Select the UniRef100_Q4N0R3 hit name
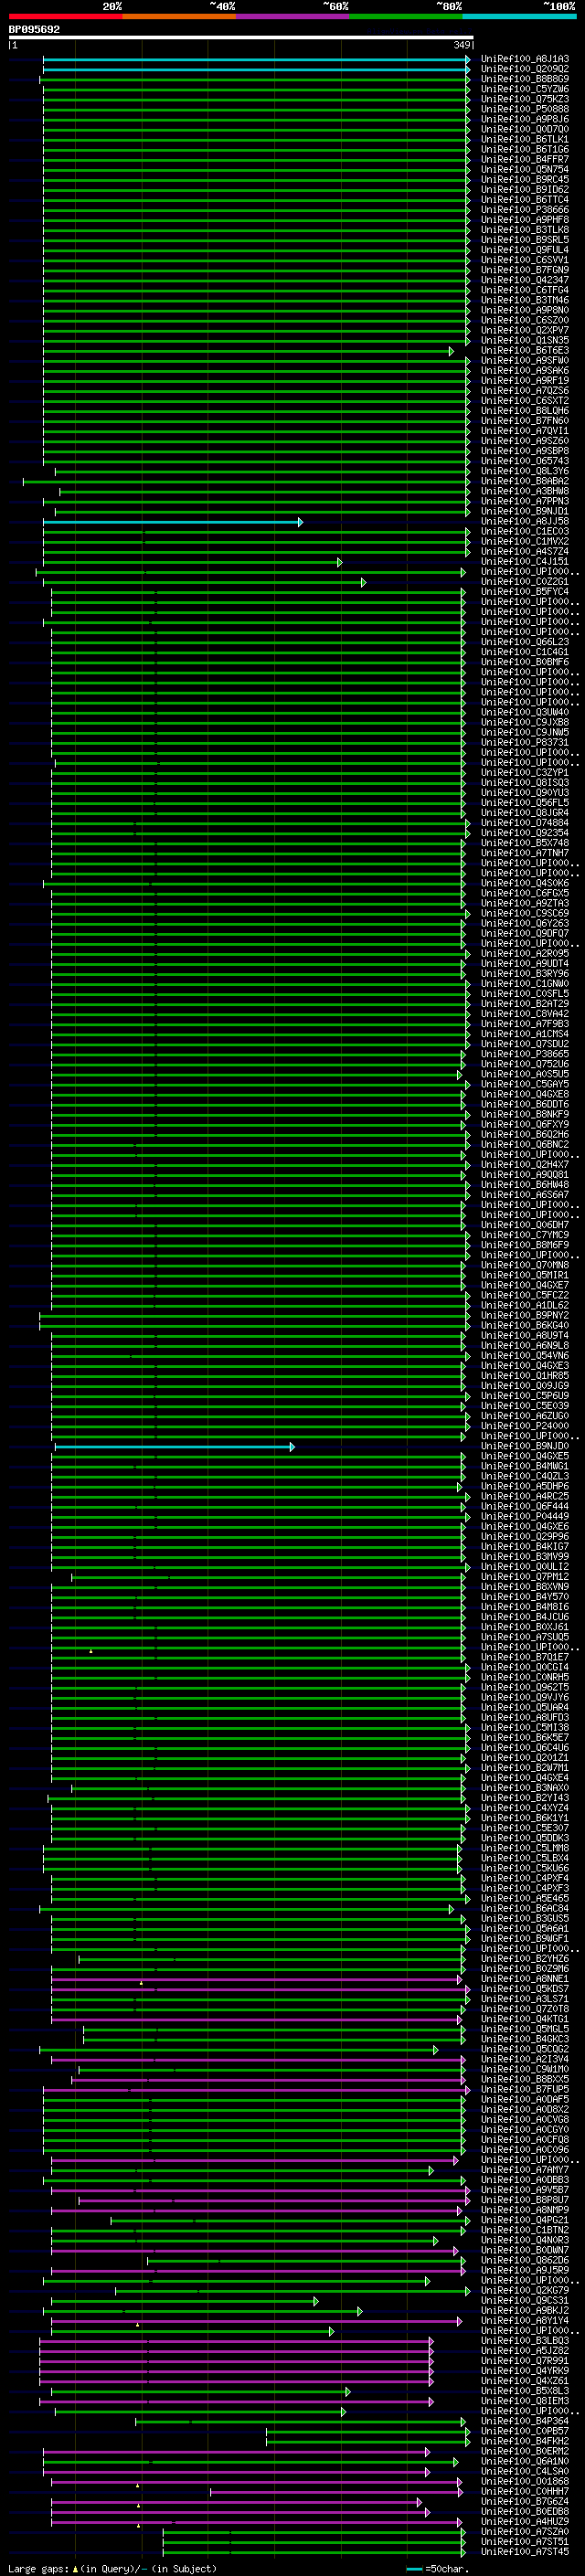This screenshot has width=585, height=2576. point(525,2240)
